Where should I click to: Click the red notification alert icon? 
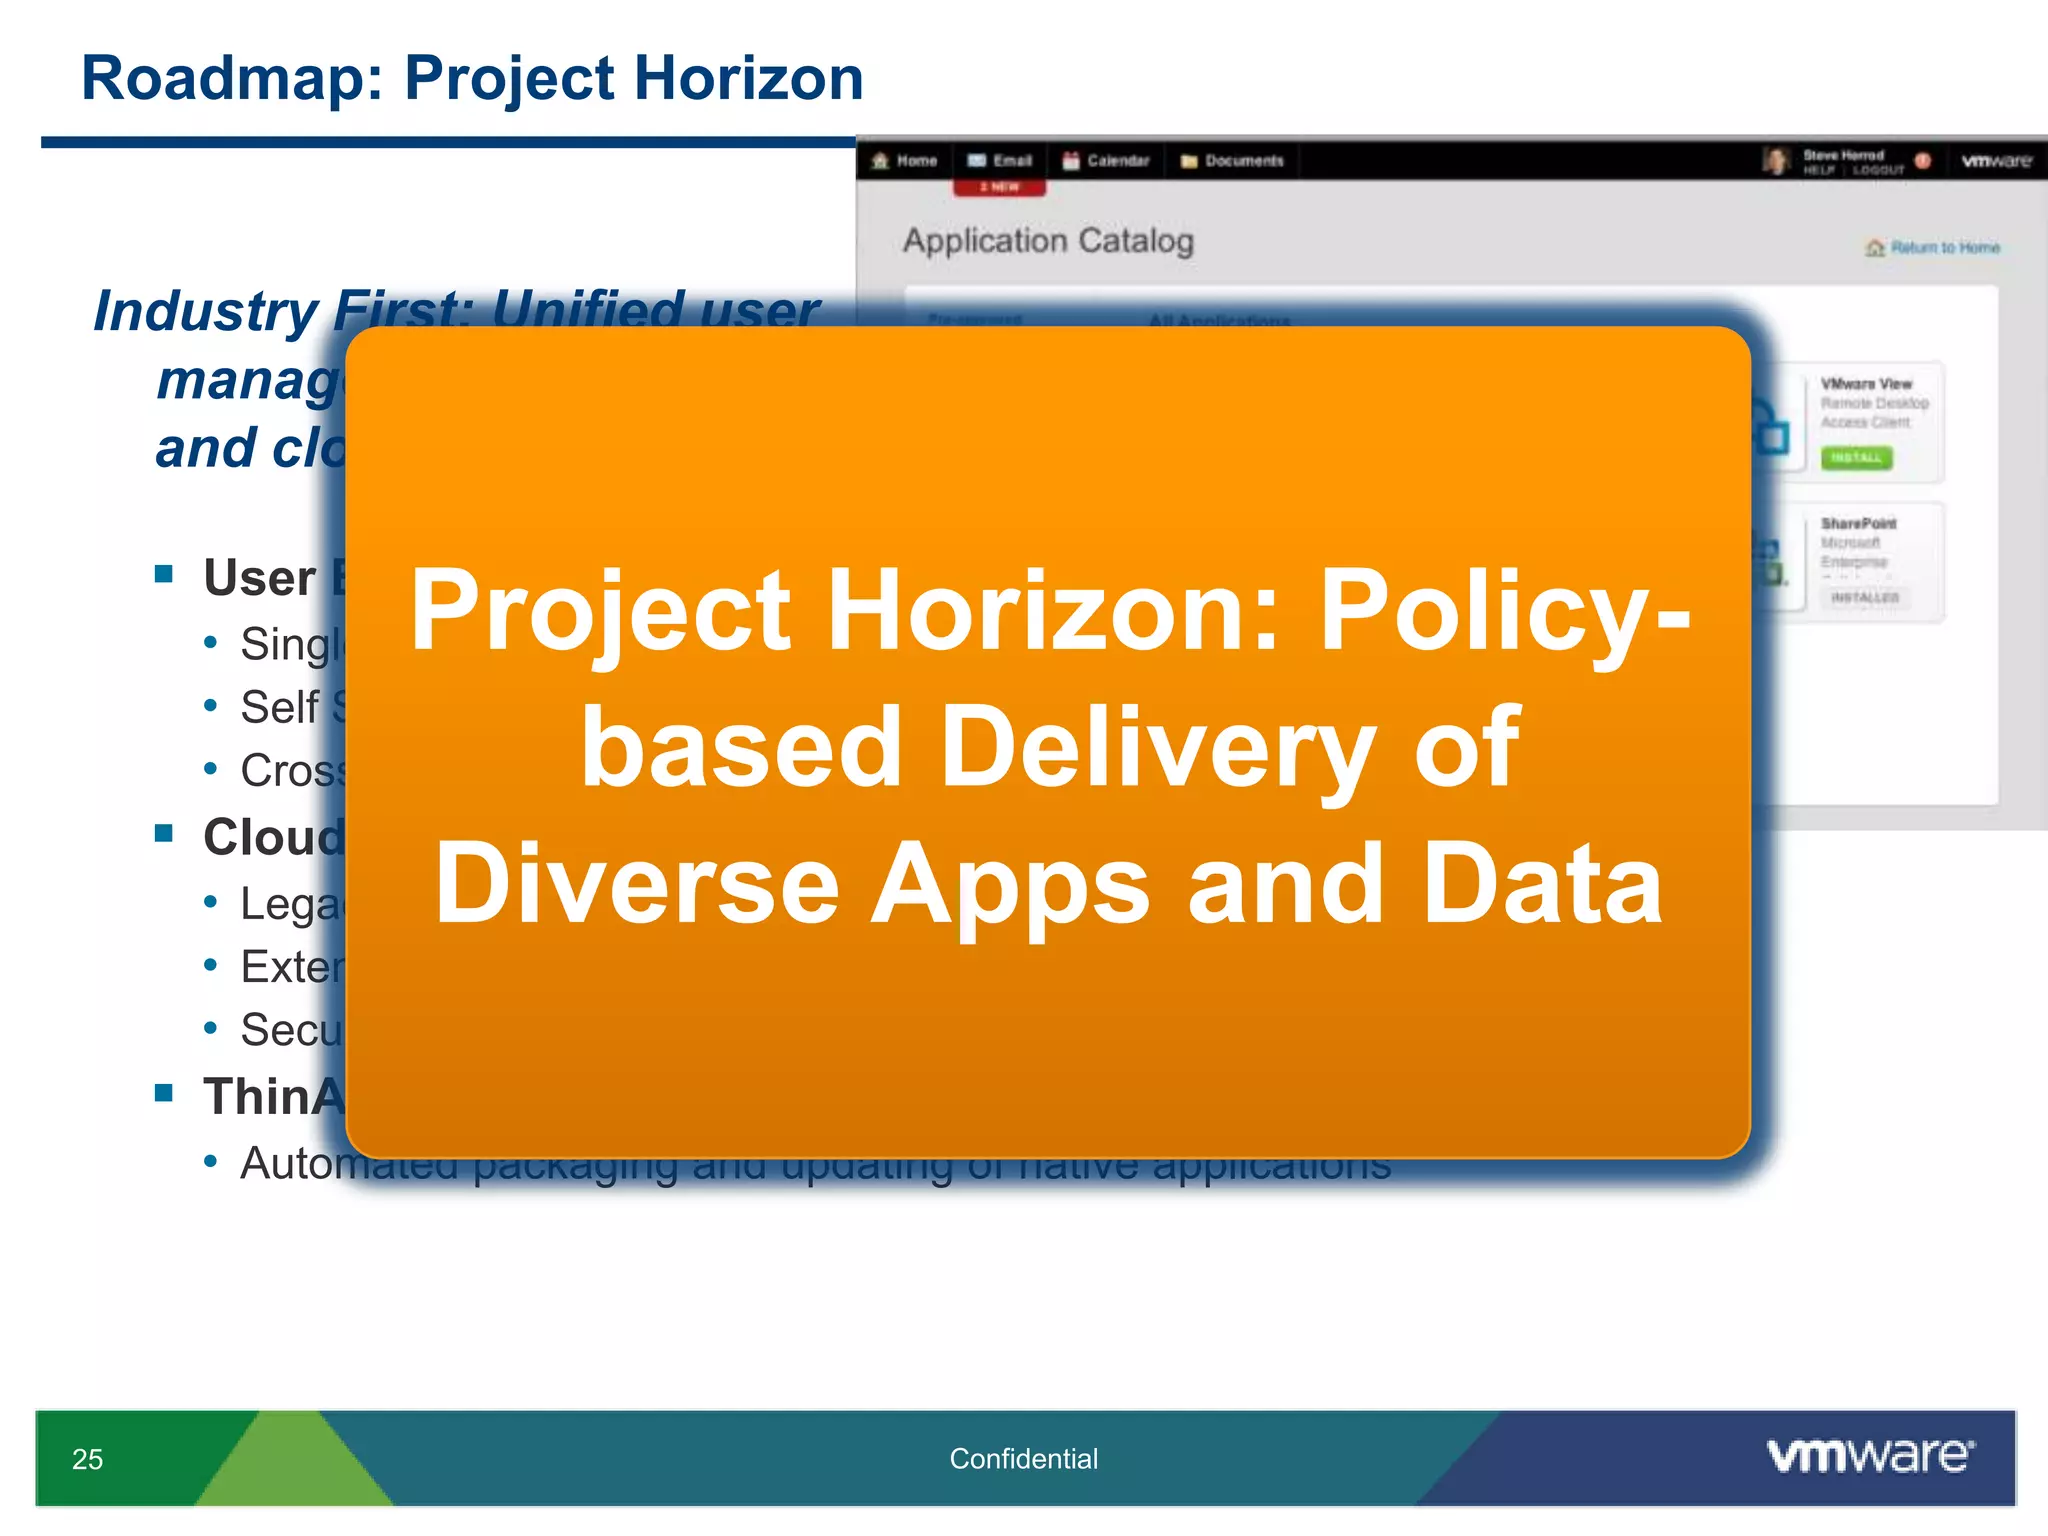pos(1922,161)
